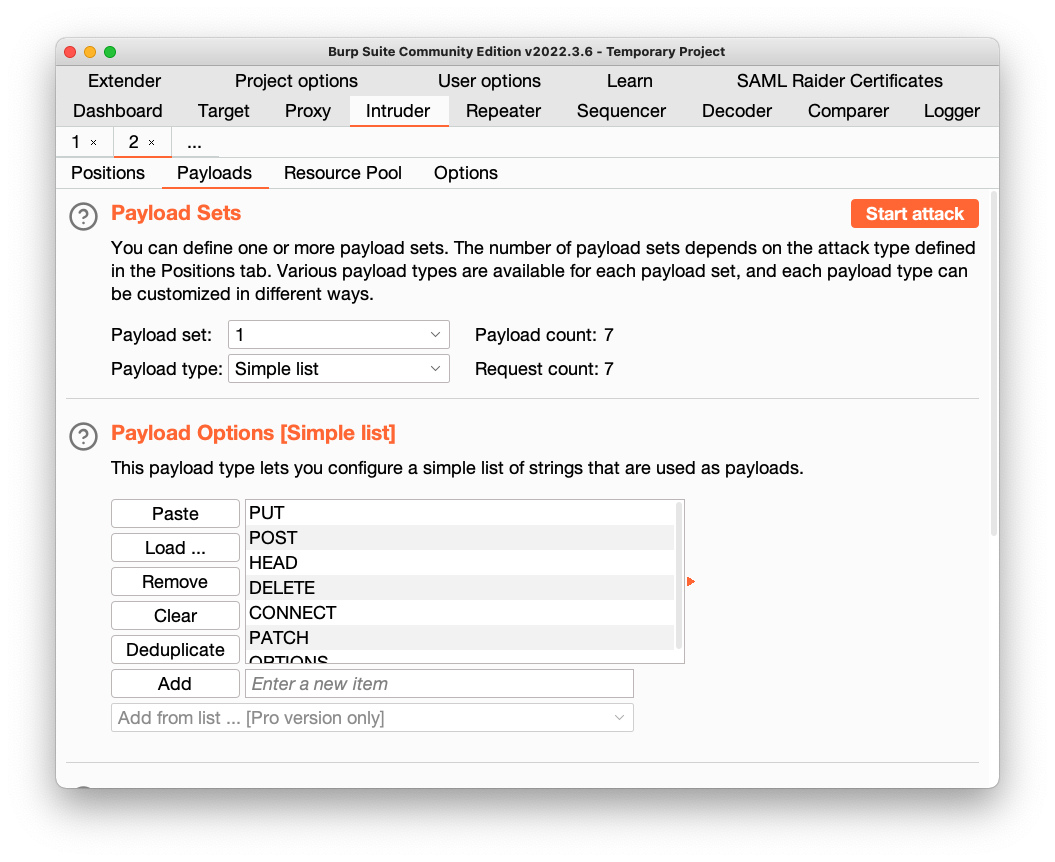Select DELETE in the payload list
This screenshot has width=1055, height=862.
(460, 587)
